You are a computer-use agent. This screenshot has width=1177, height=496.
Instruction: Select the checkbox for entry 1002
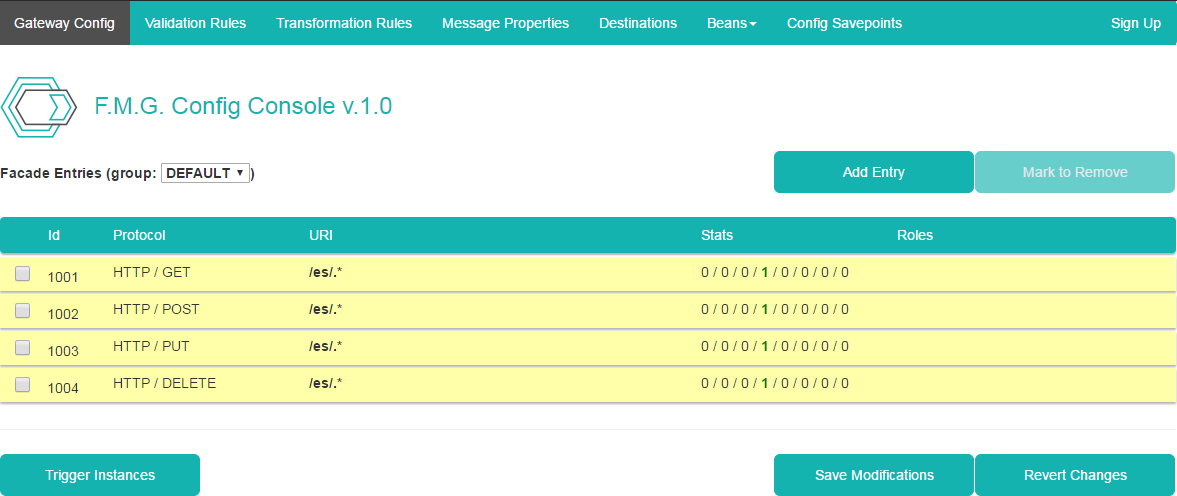click(22, 310)
